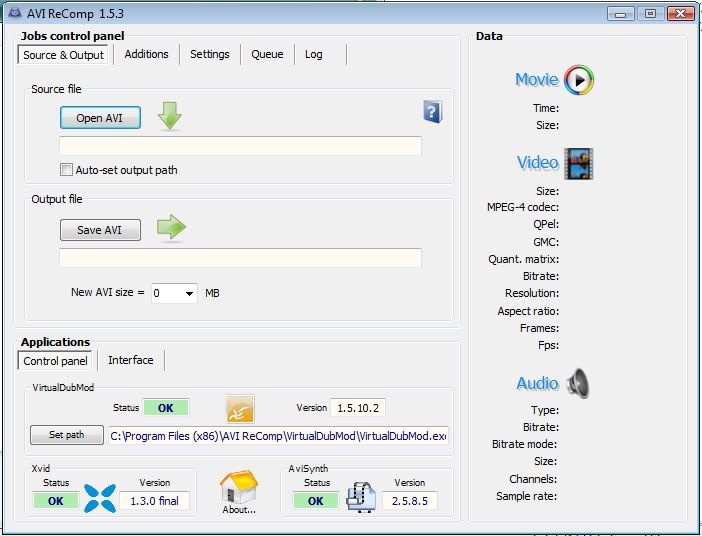Click the VirtualDubMod.exe path field
Image resolution: width=702 pixels, height=536 pixels.
click(x=278, y=436)
